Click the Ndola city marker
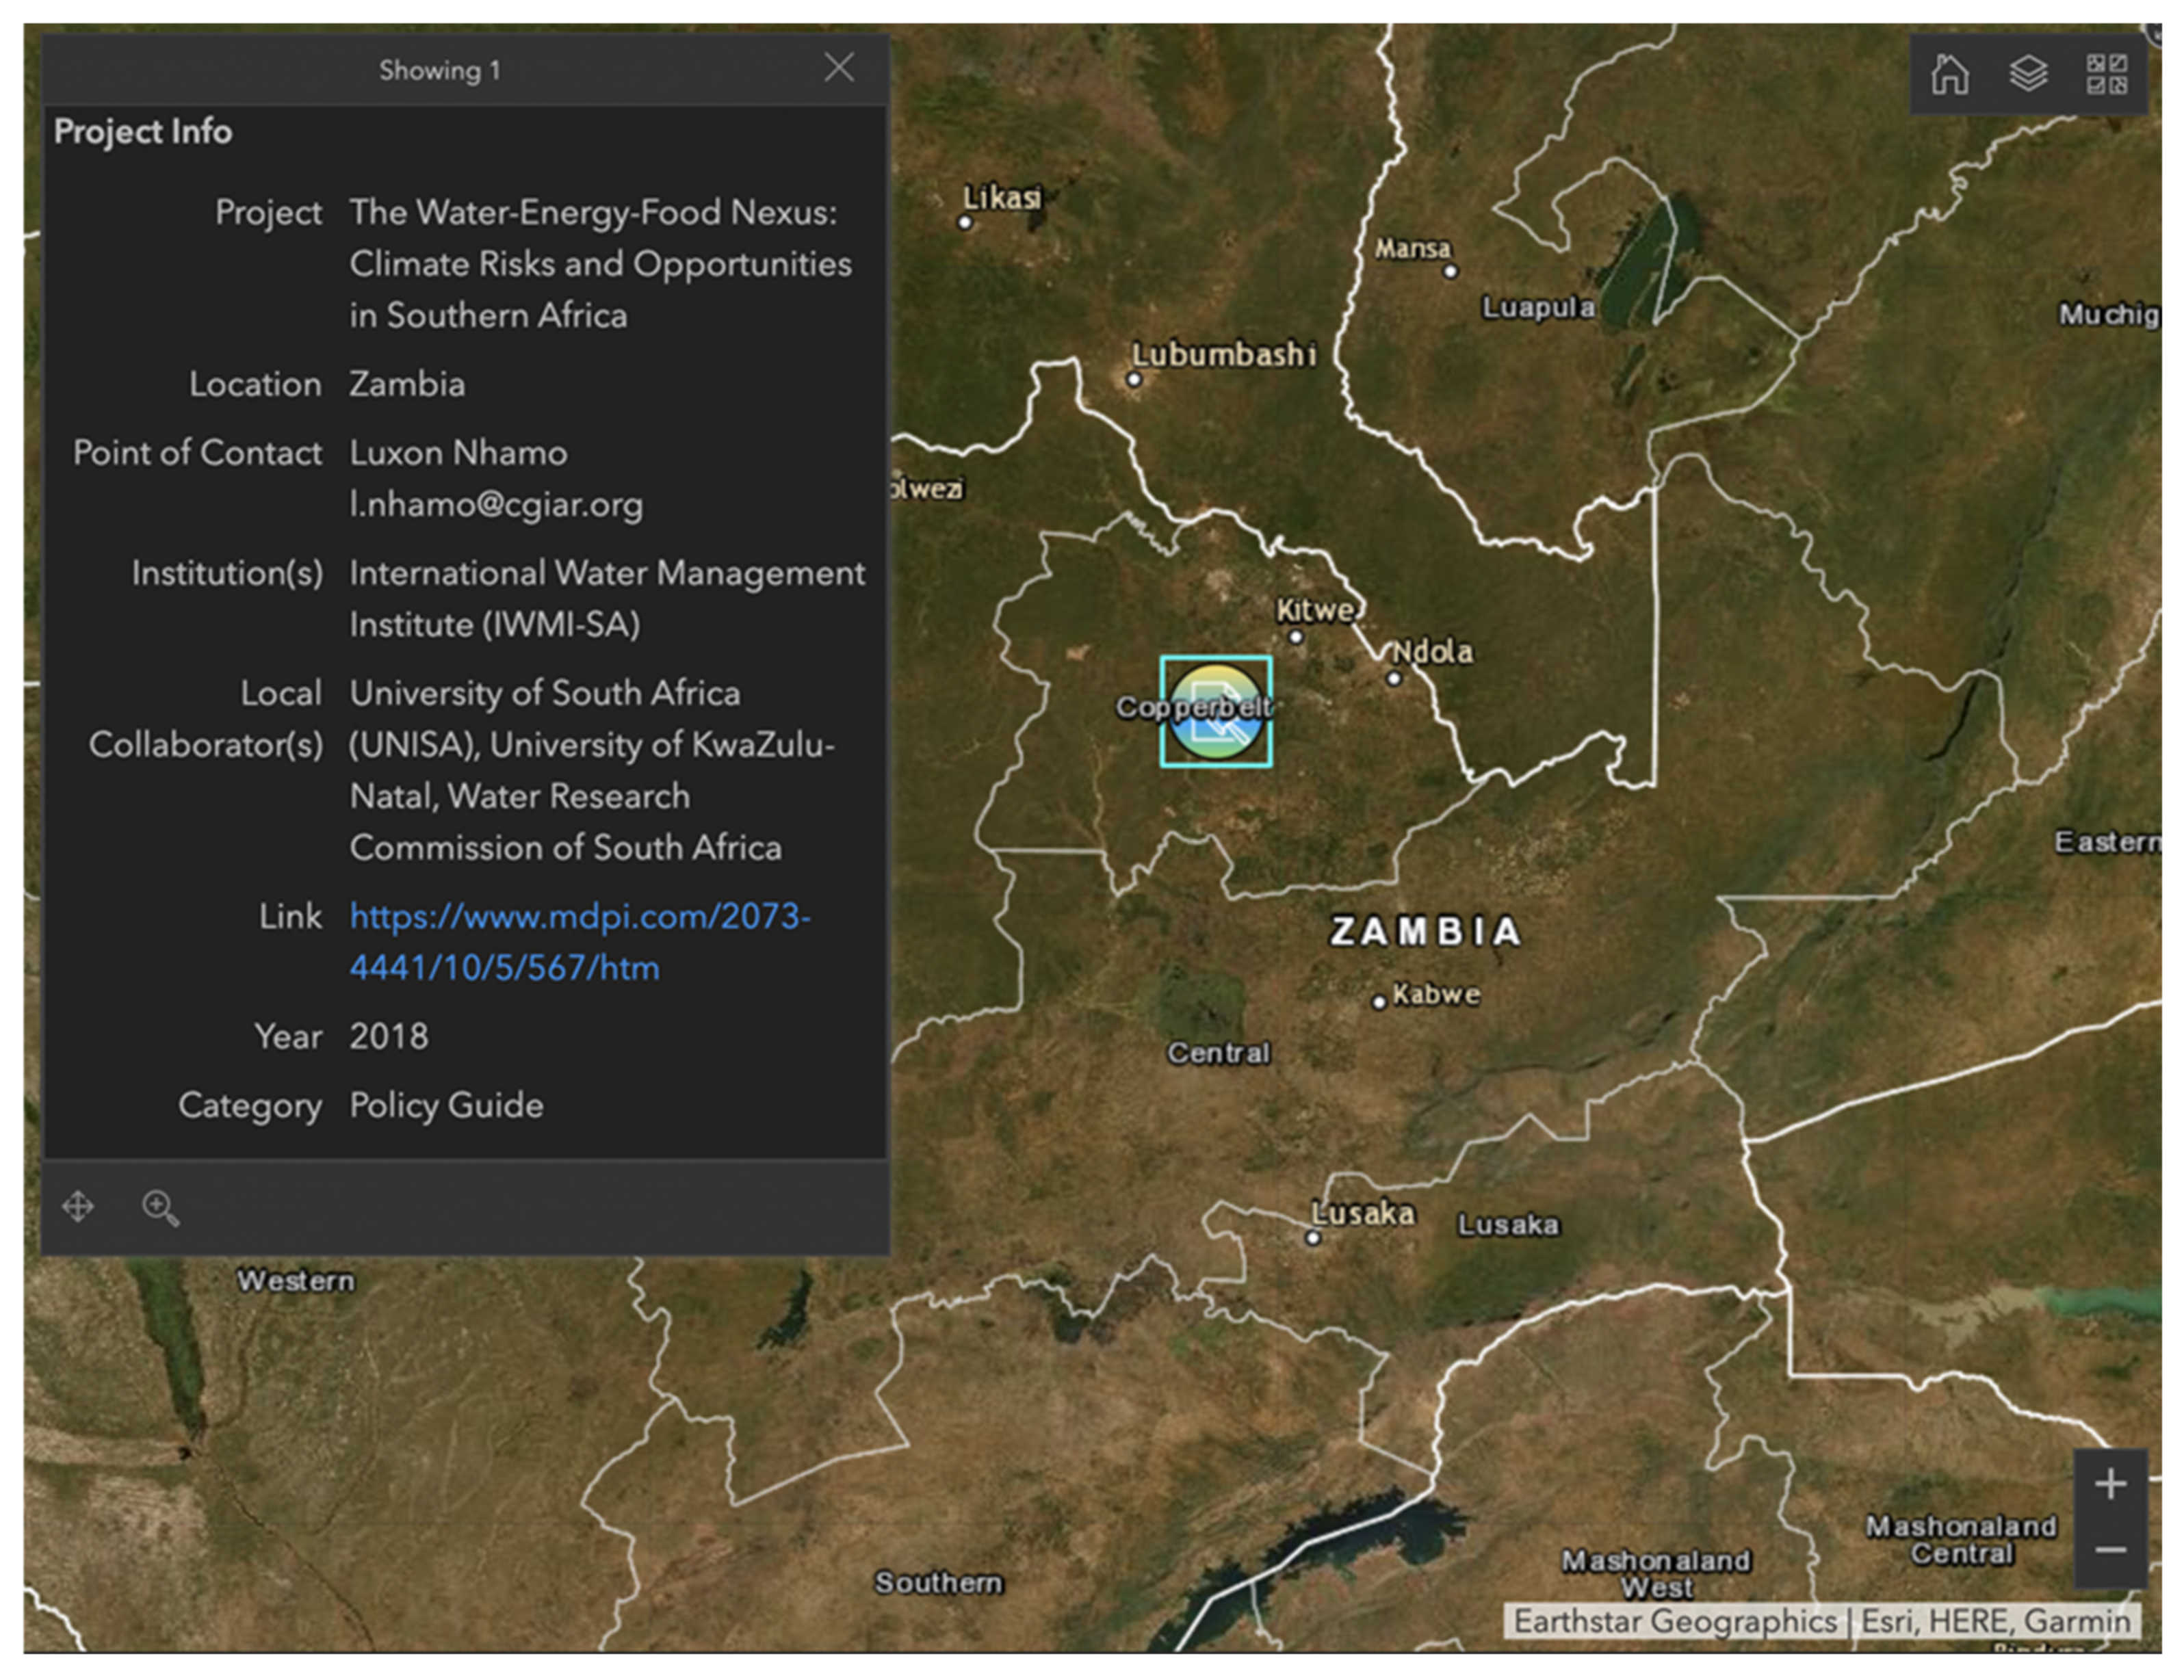Viewport: 2184px width, 1680px height. tap(1394, 678)
